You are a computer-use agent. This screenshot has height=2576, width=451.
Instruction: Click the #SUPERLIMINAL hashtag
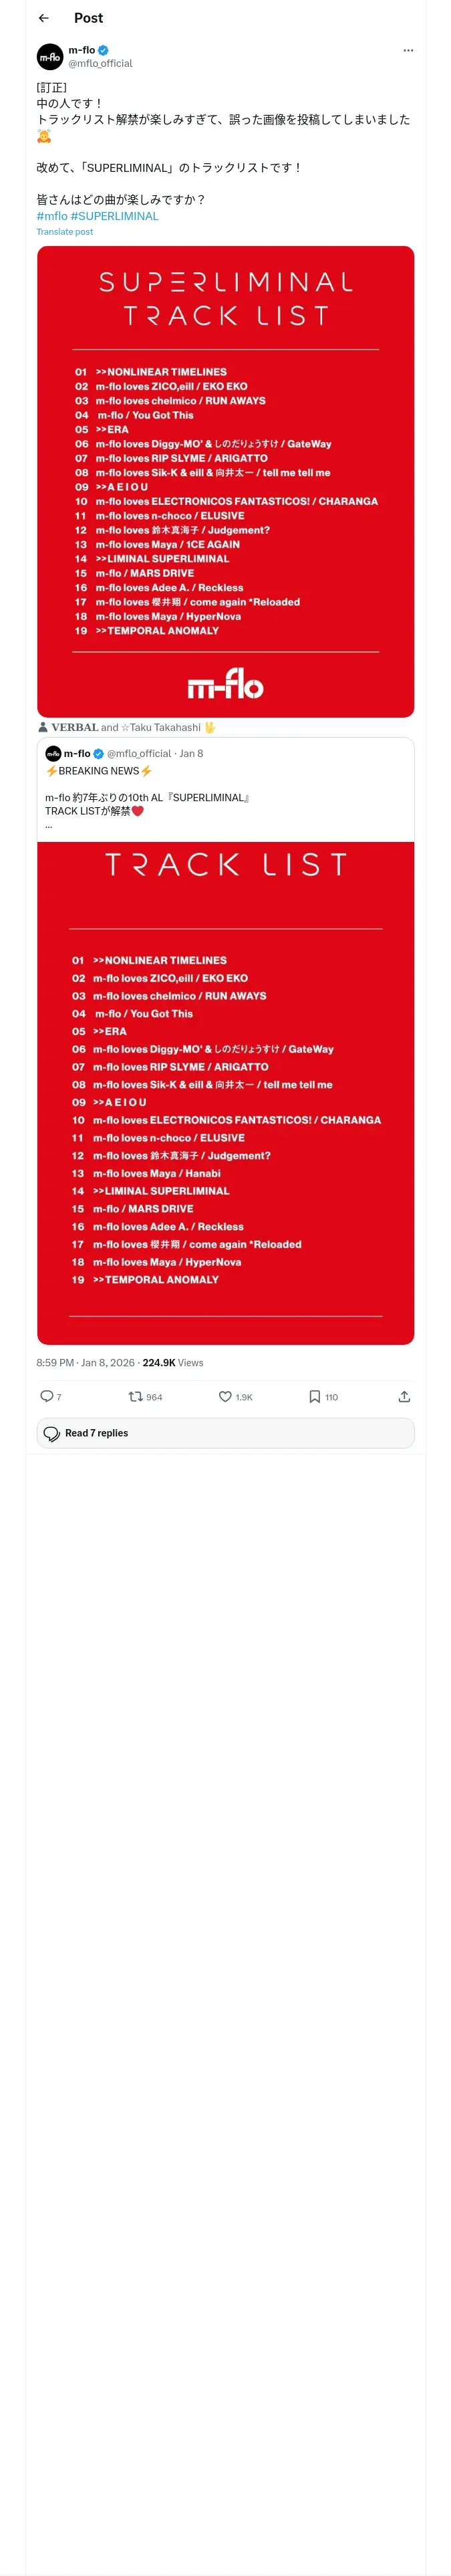[x=115, y=216]
